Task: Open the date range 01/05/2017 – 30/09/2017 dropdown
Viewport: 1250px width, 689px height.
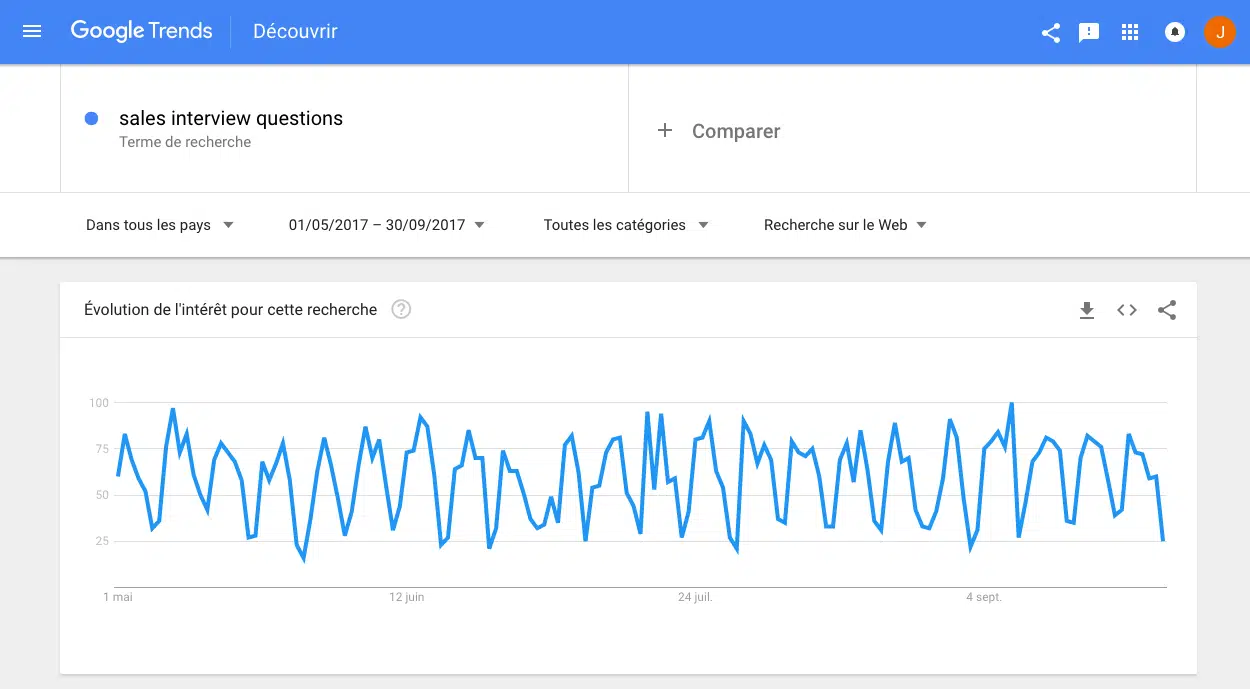Action: tap(386, 225)
